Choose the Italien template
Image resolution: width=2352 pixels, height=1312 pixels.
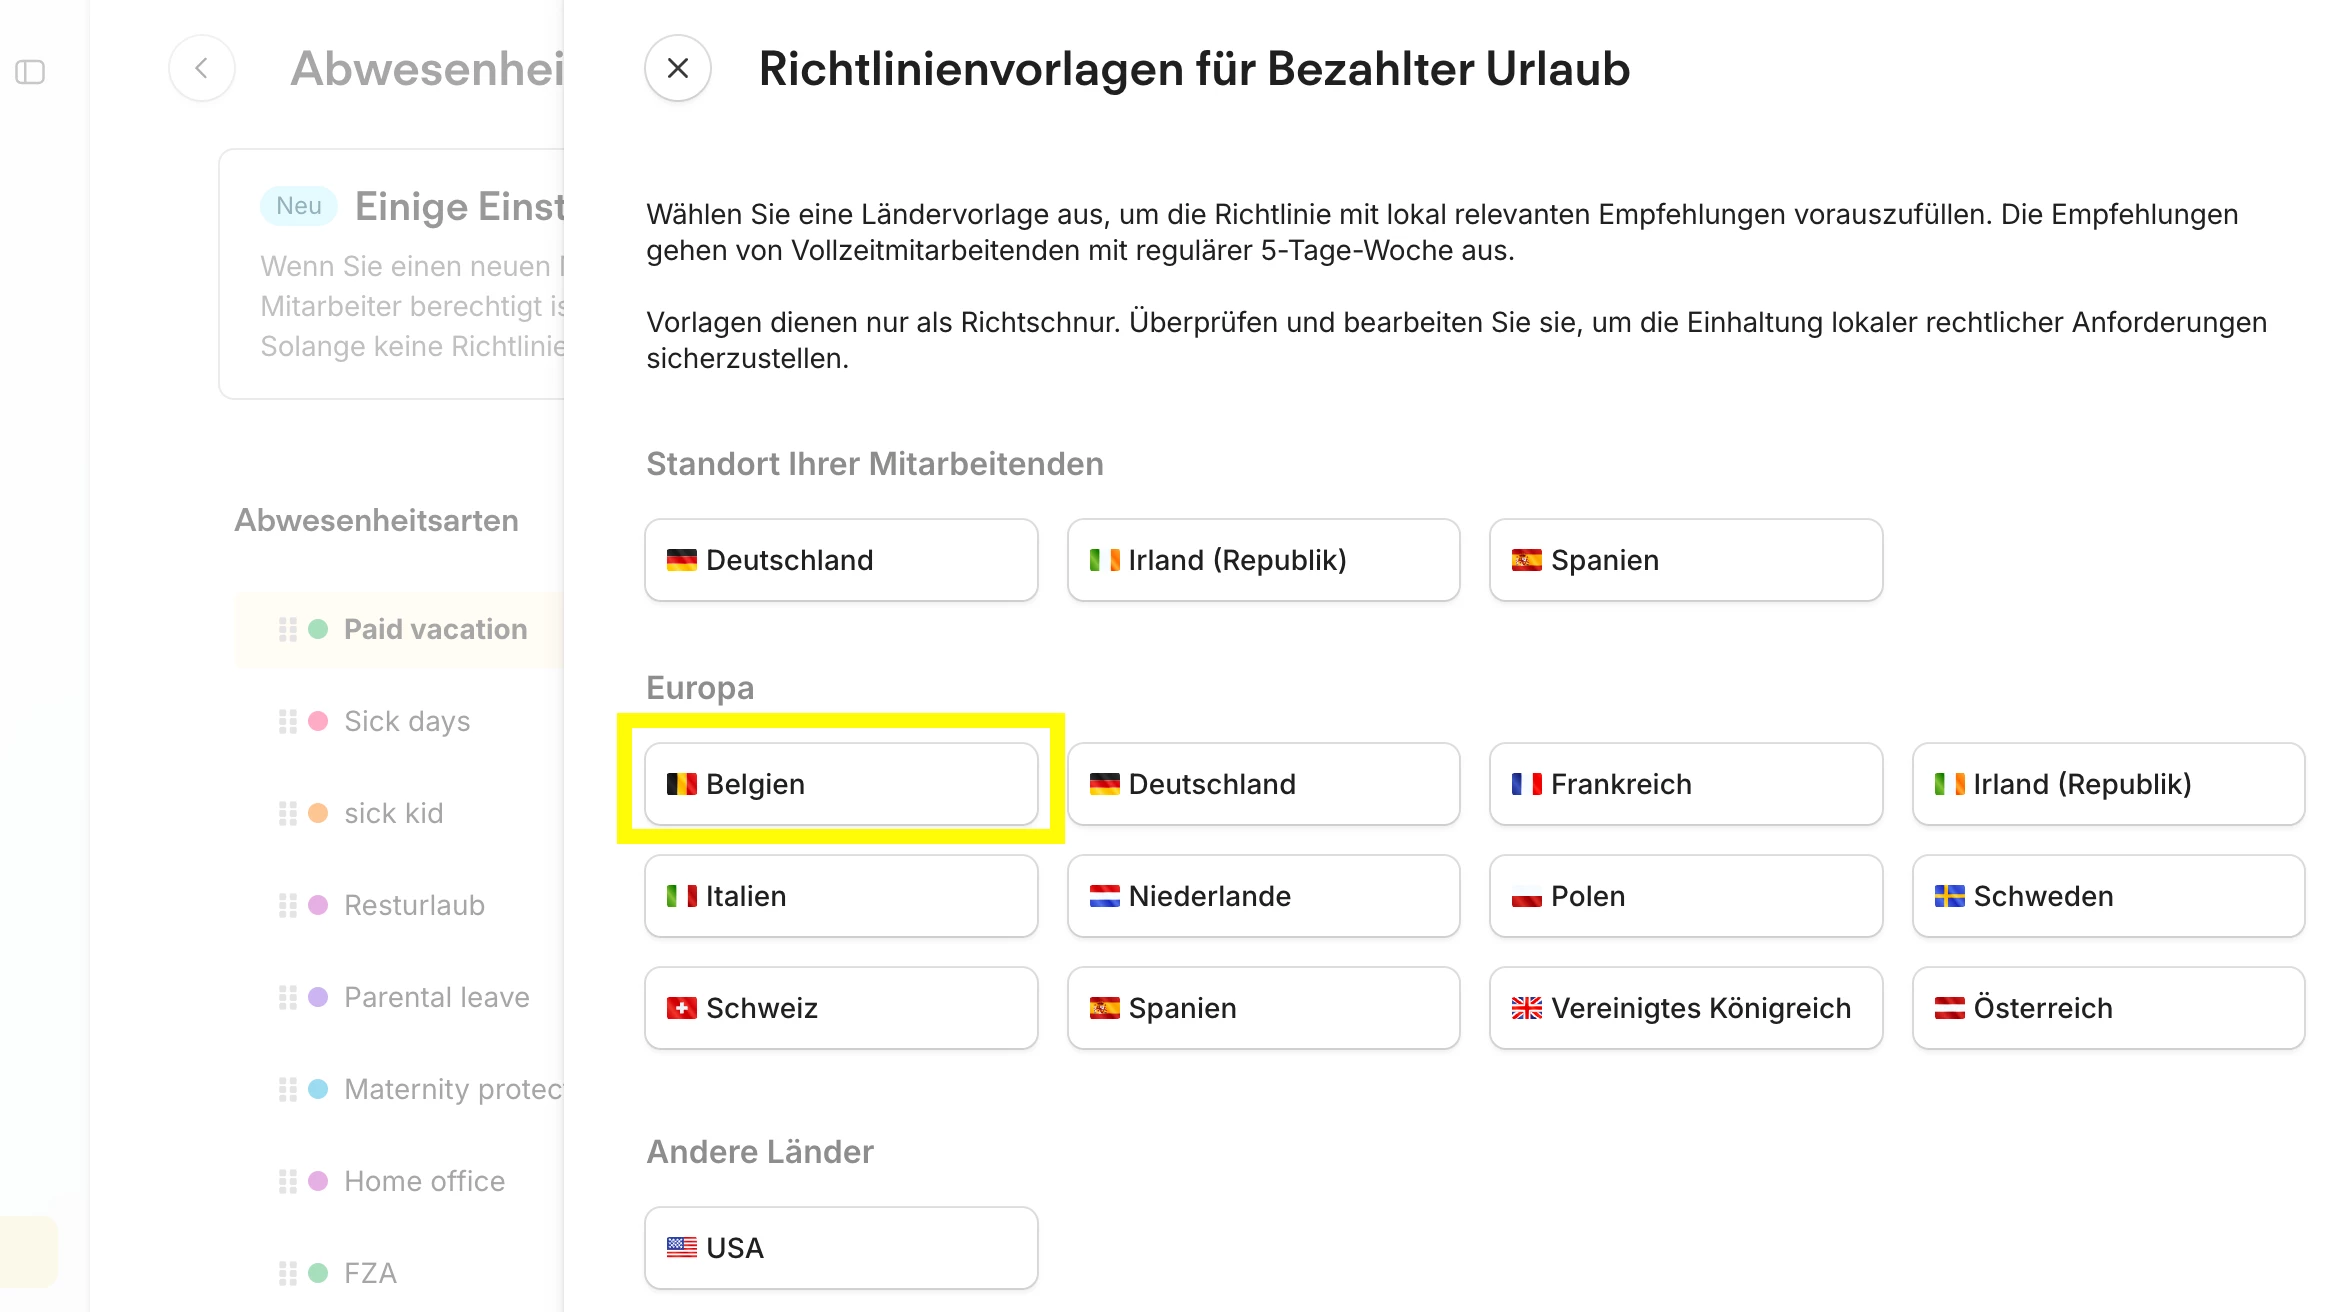pyautogui.click(x=840, y=896)
